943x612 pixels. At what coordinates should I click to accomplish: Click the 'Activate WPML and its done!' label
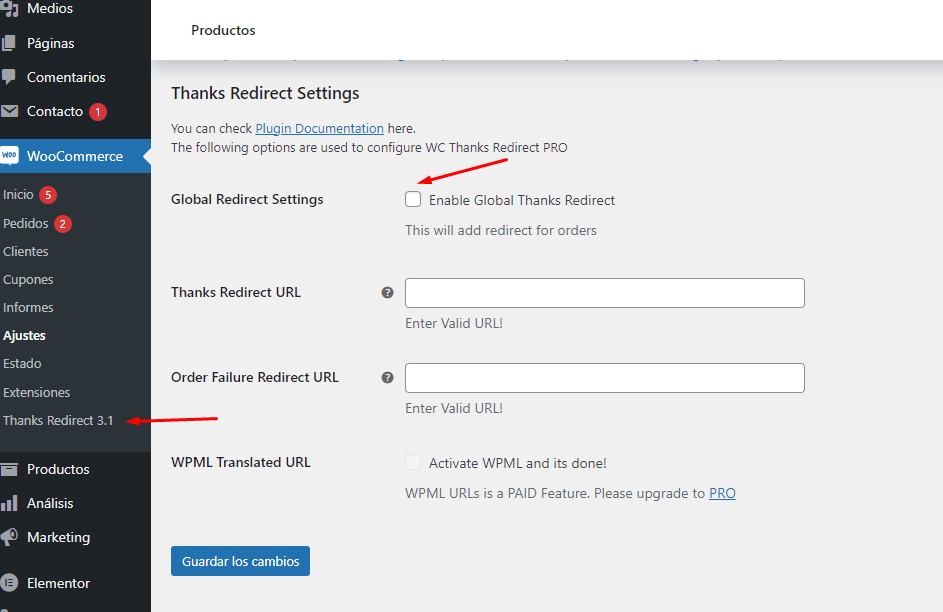518,463
